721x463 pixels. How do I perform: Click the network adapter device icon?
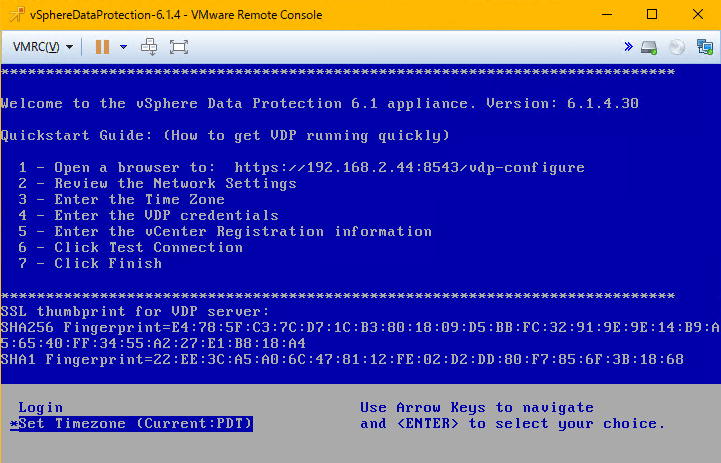click(704, 47)
